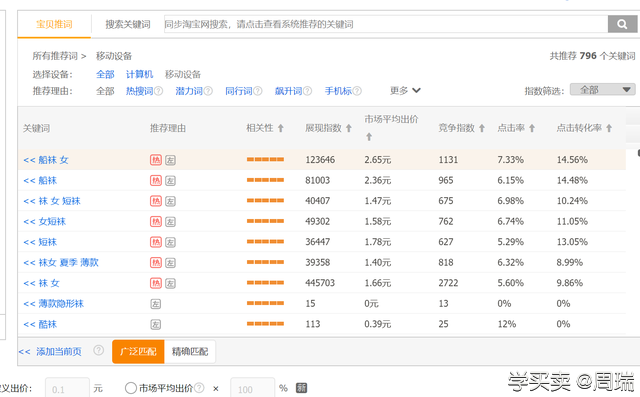Expand the 更多 reasons menu

[x=405, y=90]
